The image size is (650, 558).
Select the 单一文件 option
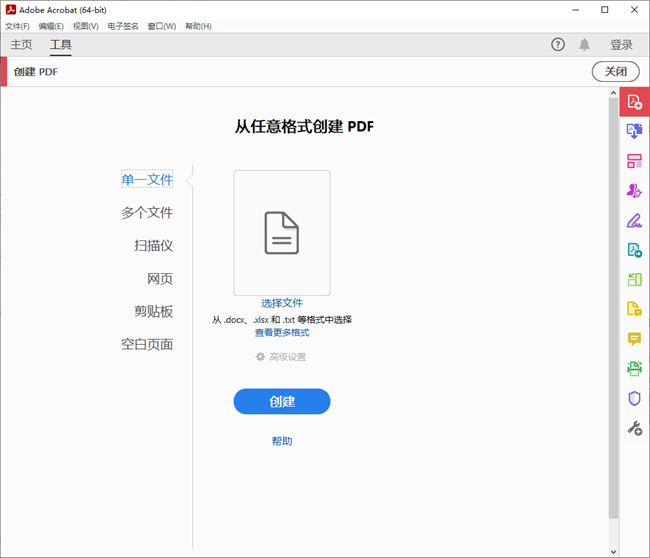(147, 179)
